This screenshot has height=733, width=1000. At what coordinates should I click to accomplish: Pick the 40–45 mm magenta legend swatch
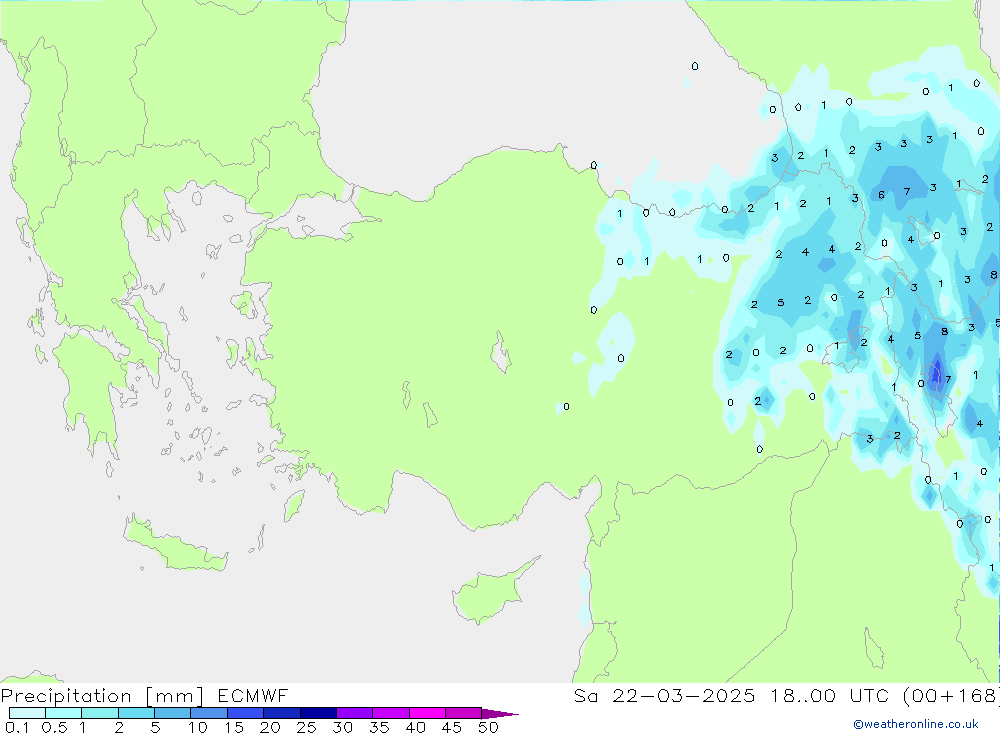click(427, 713)
